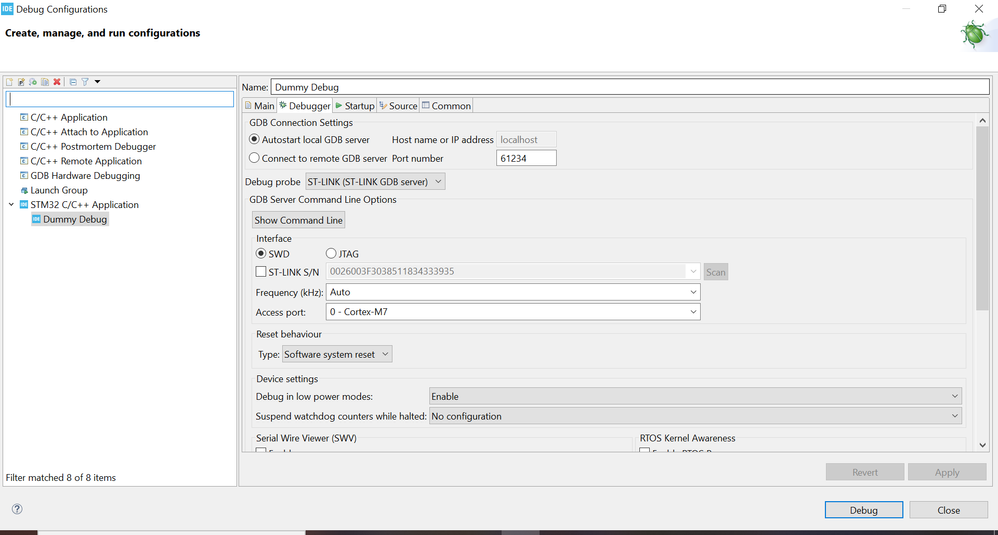Select the JTAG interface radio button
Viewport: 998px width, 535px height.
pyautogui.click(x=331, y=253)
